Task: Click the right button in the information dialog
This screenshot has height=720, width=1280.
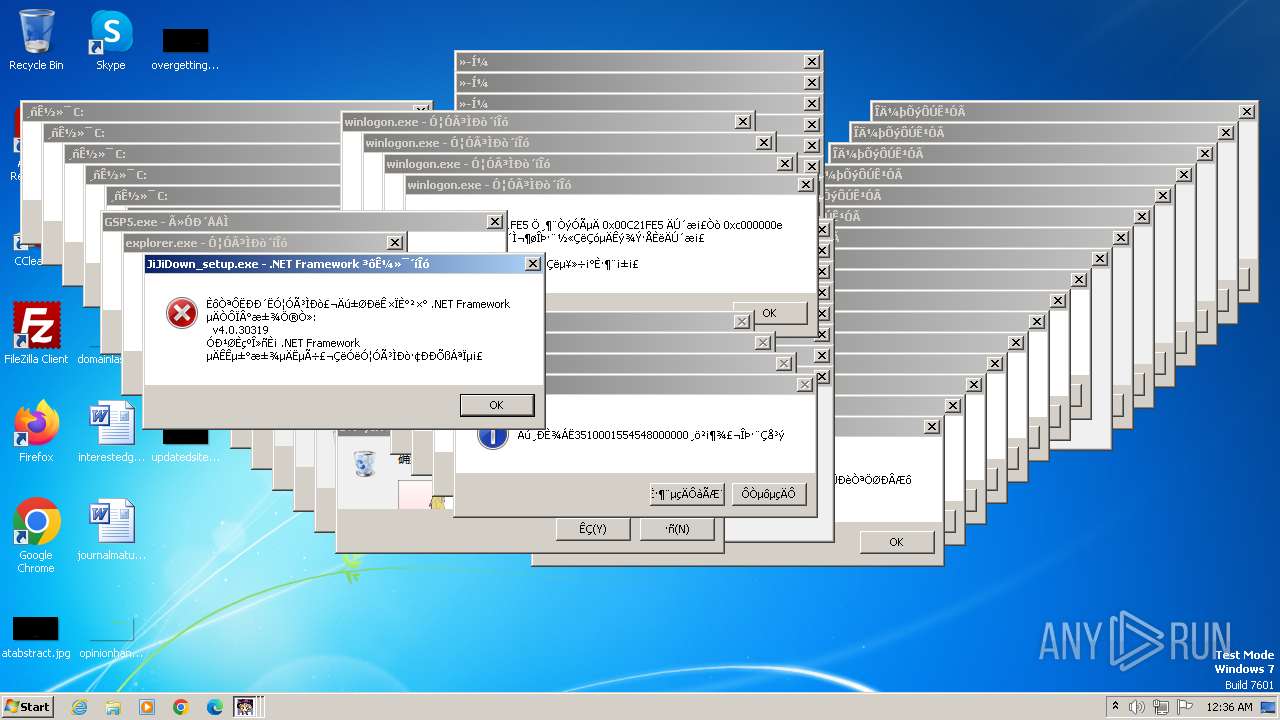Action: (x=769, y=493)
